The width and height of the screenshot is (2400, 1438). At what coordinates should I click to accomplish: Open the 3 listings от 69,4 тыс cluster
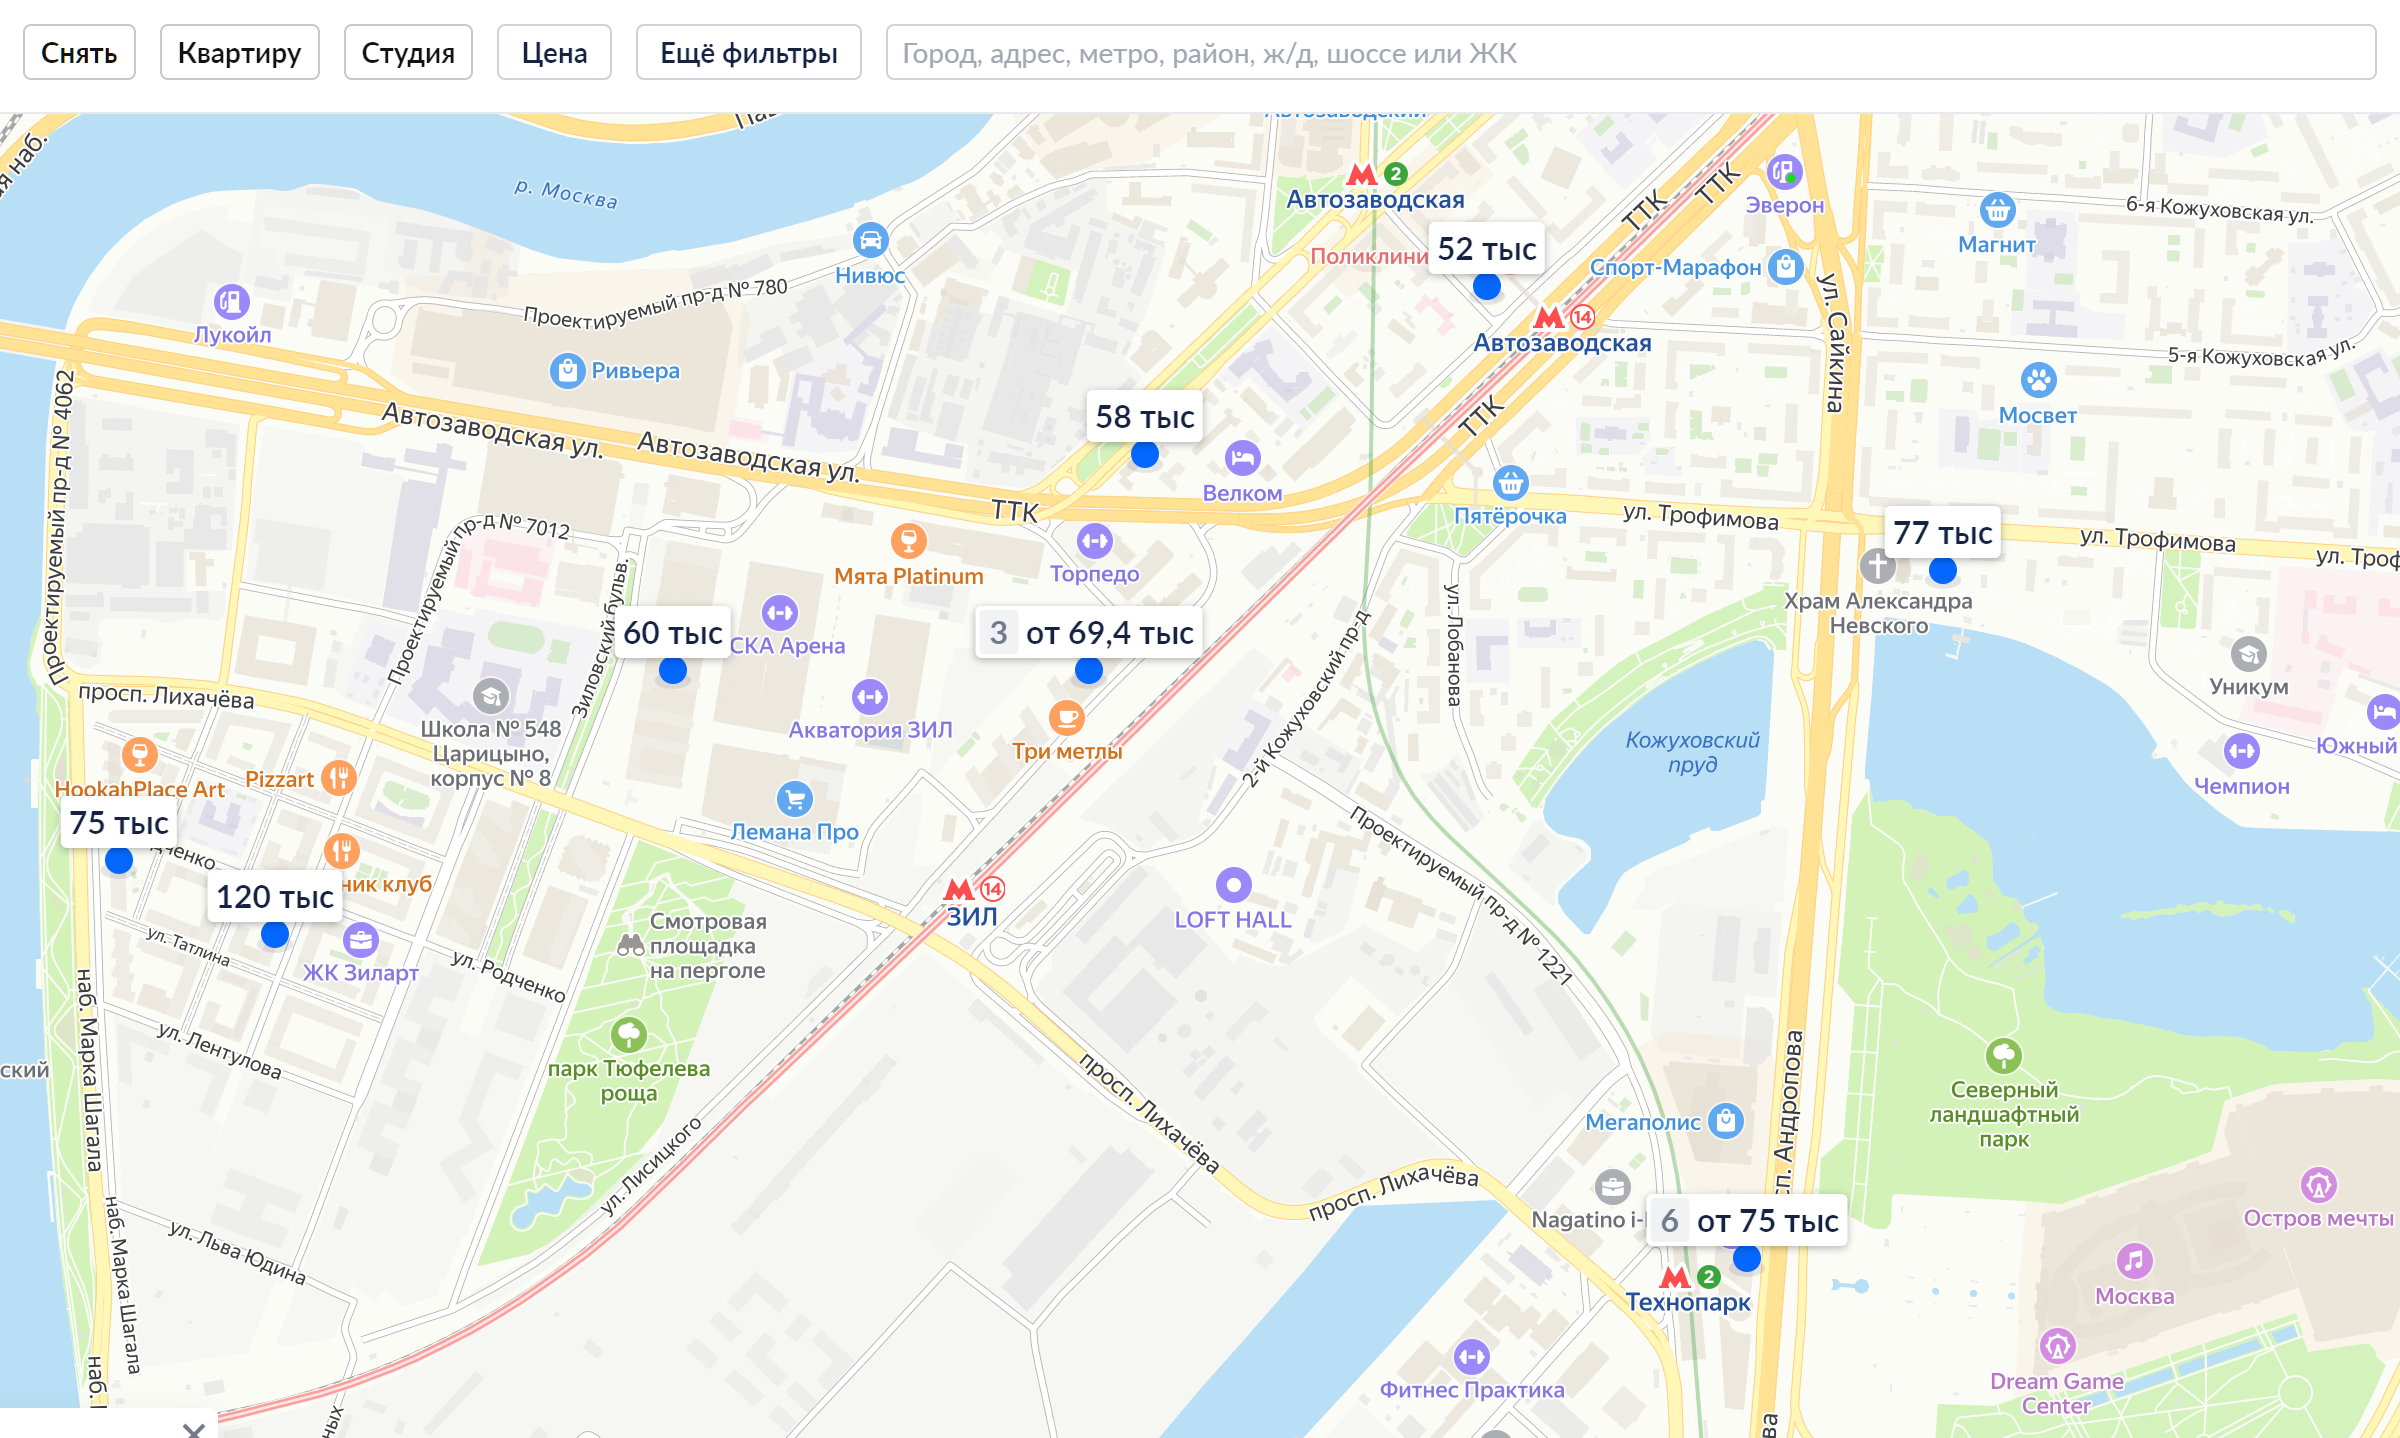pos(1090,632)
